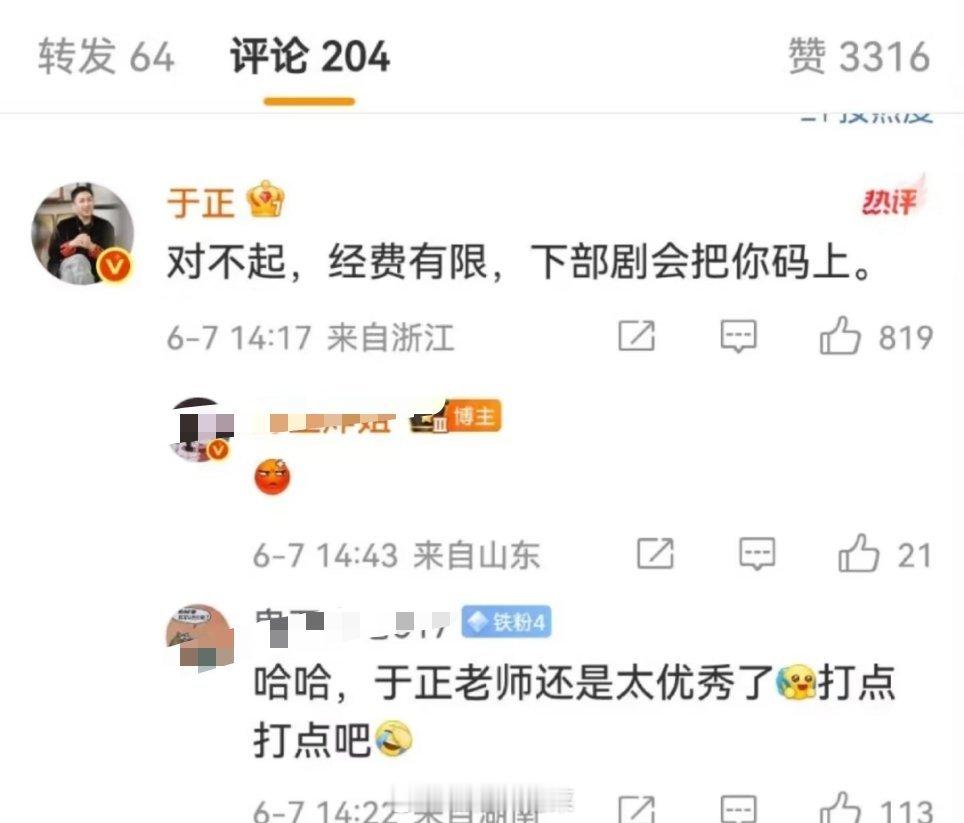Open the blogger's blurred avatar
This screenshot has width=964, height=823.
pyautogui.click(x=201, y=429)
